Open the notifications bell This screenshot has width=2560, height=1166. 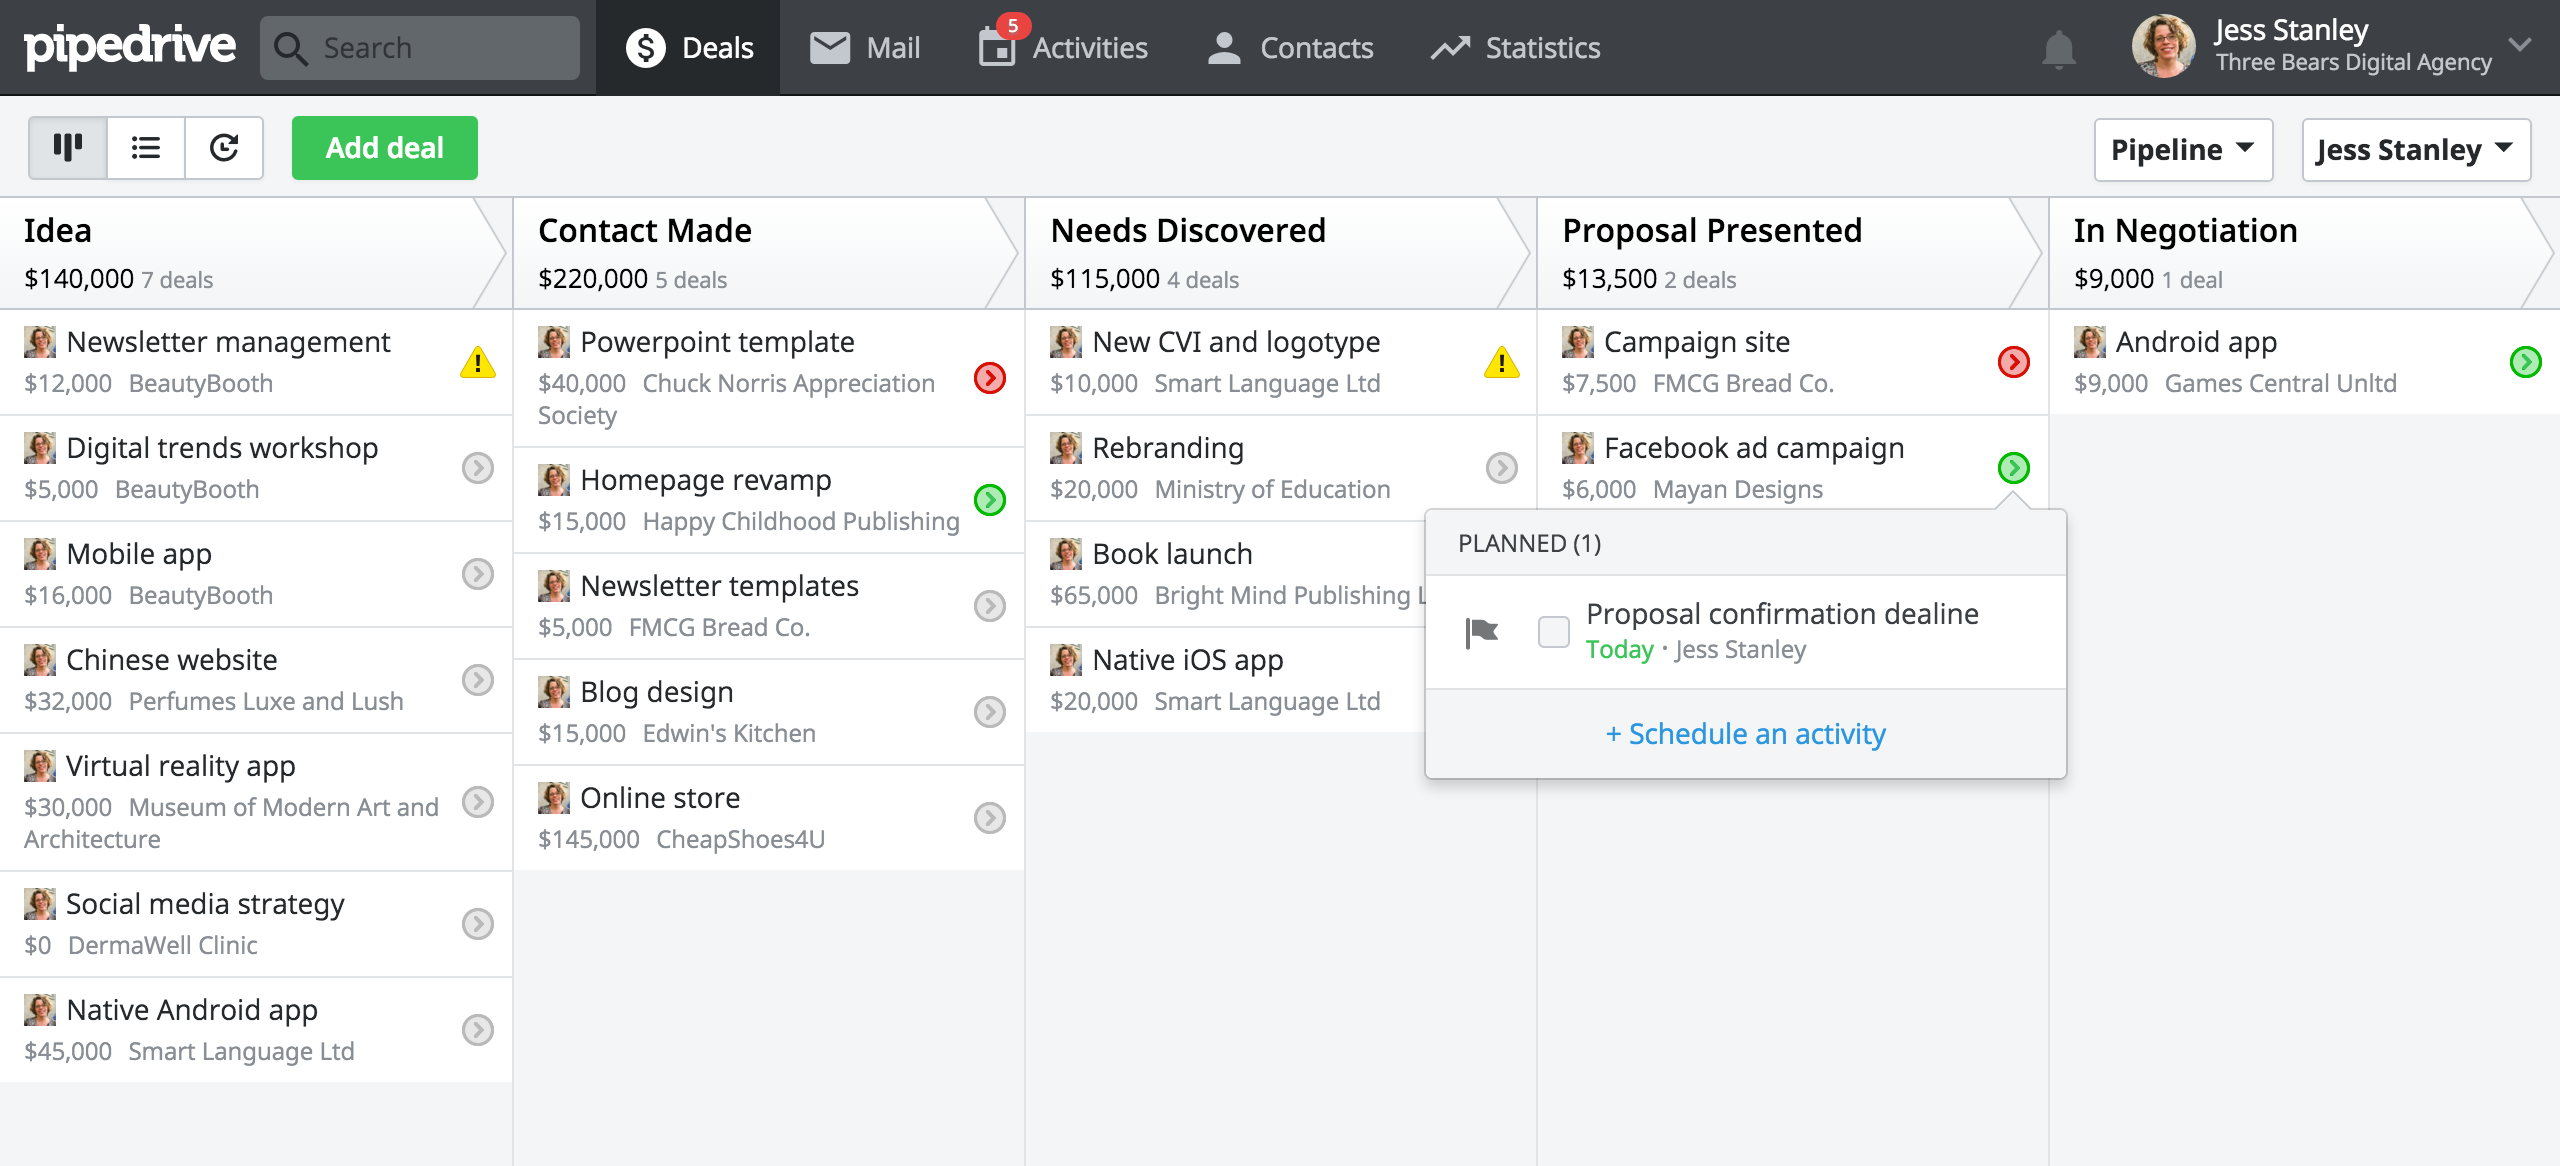tap(2058, 49)
